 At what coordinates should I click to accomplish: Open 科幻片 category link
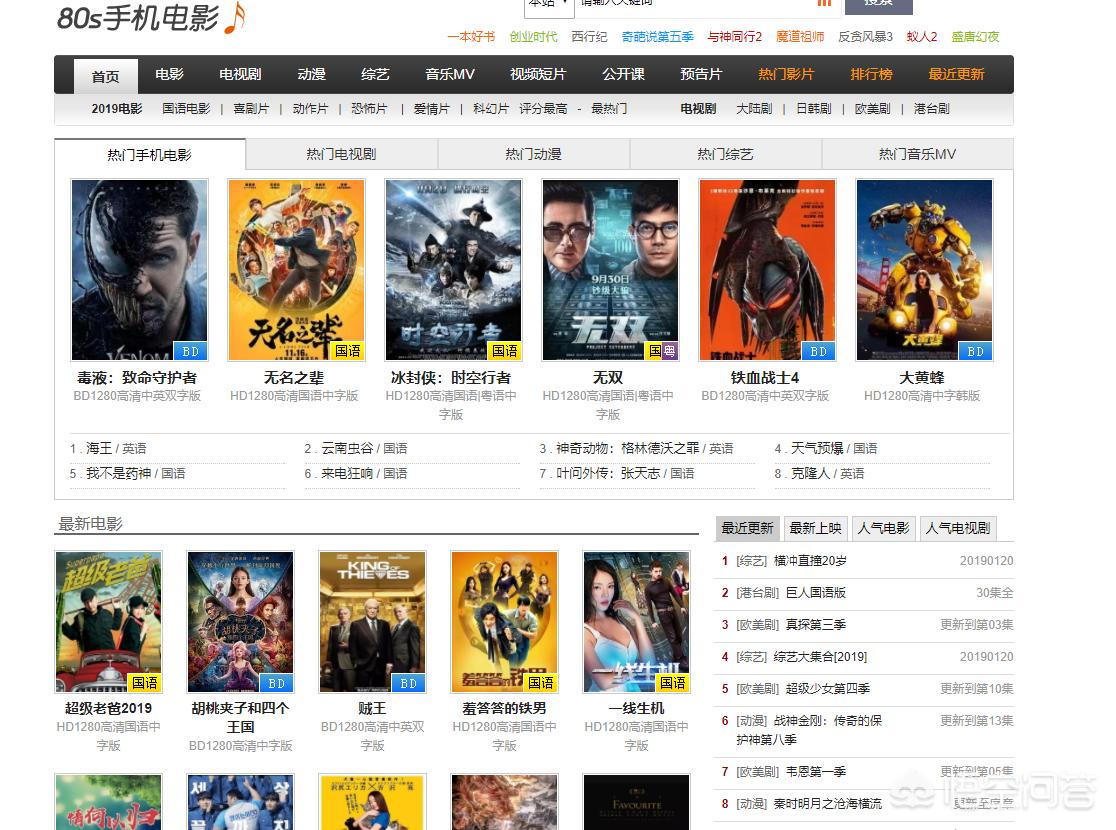click(x=490, y=109)
